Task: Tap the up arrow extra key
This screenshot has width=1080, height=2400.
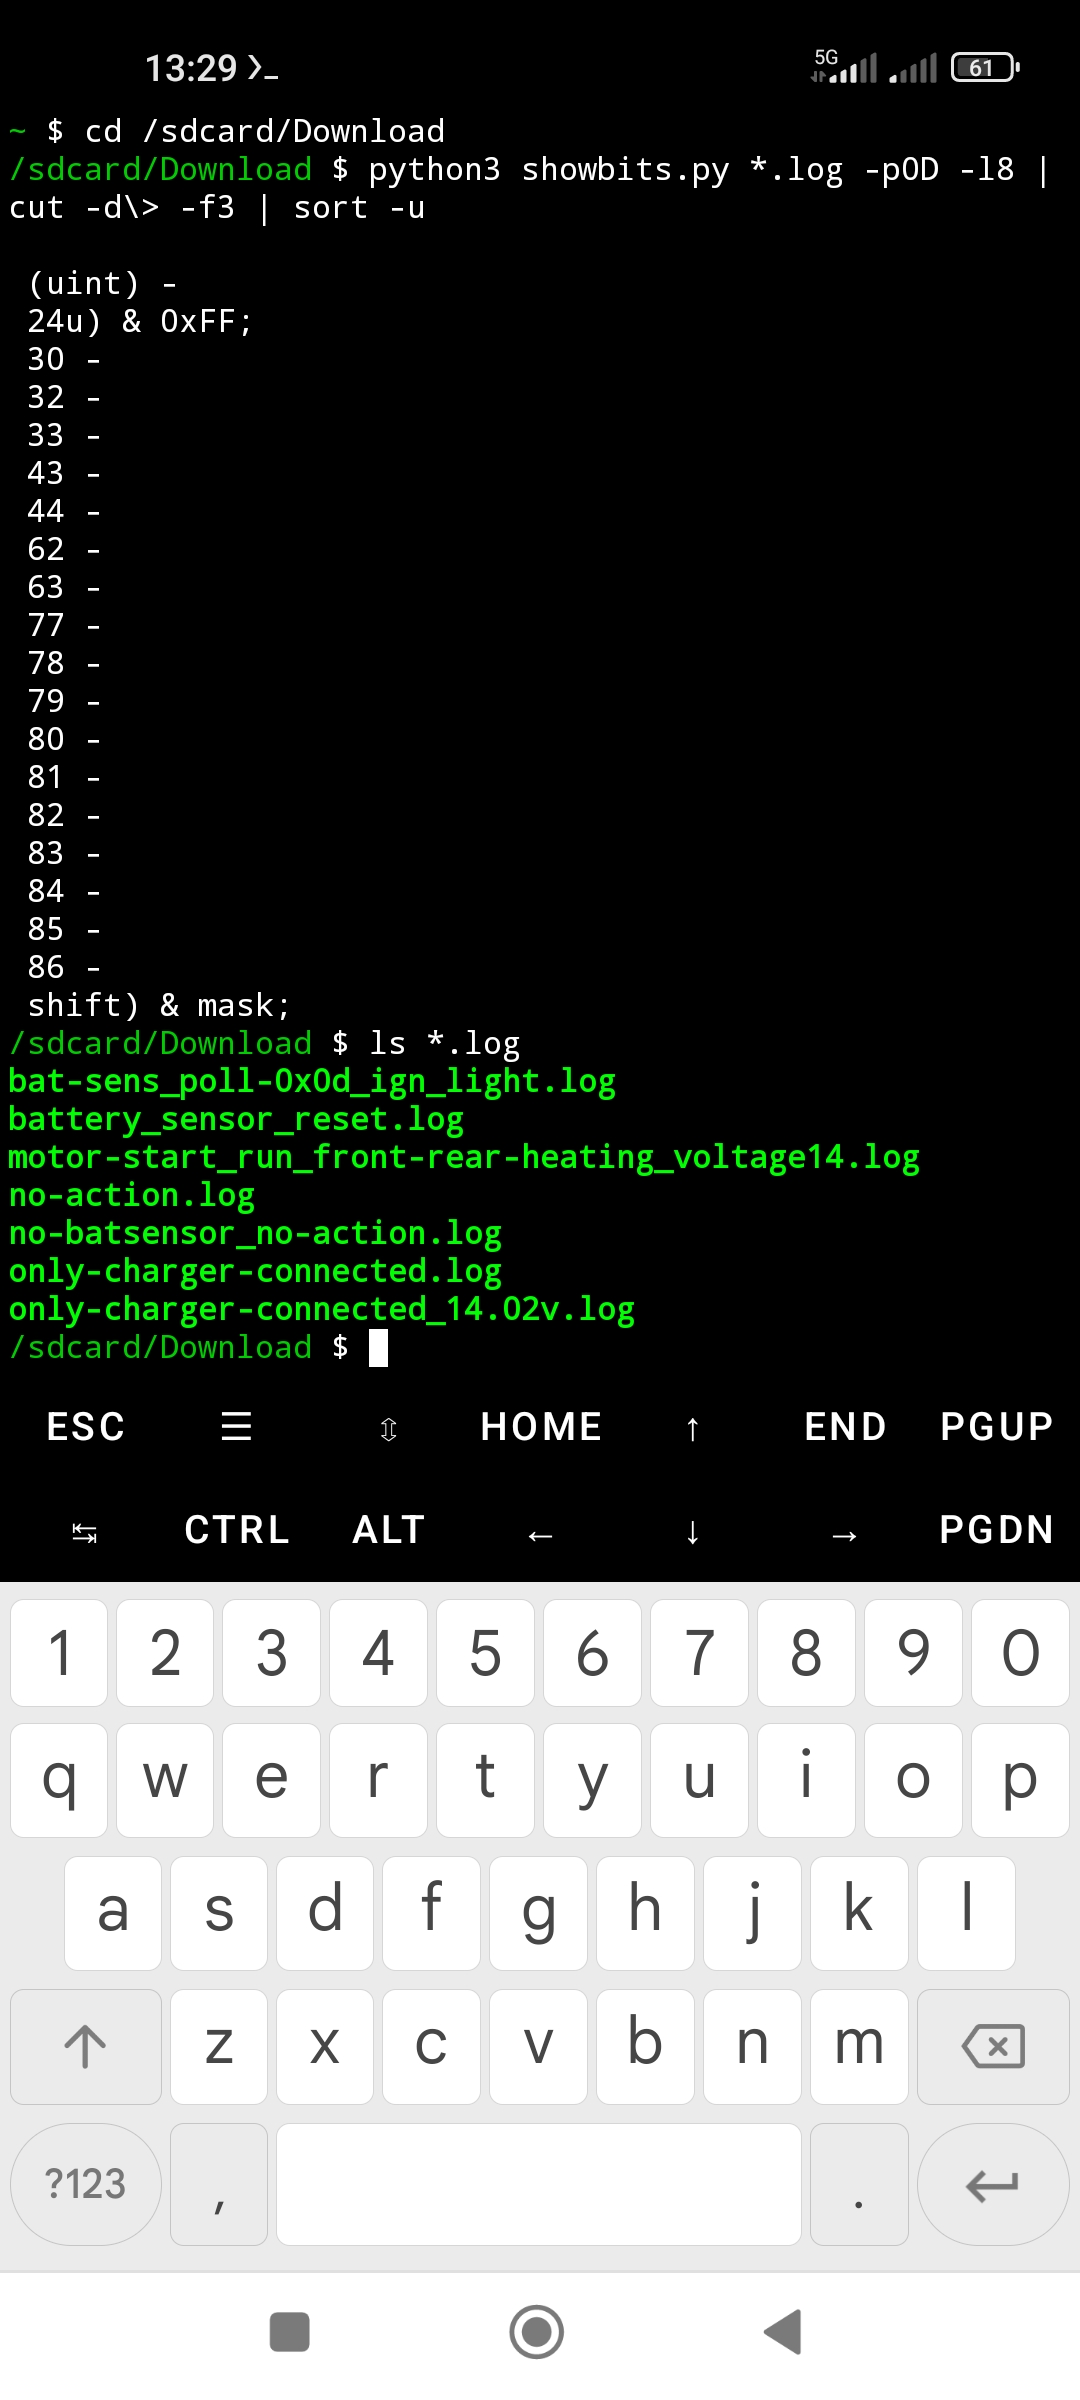Action: click(692, 1428)
